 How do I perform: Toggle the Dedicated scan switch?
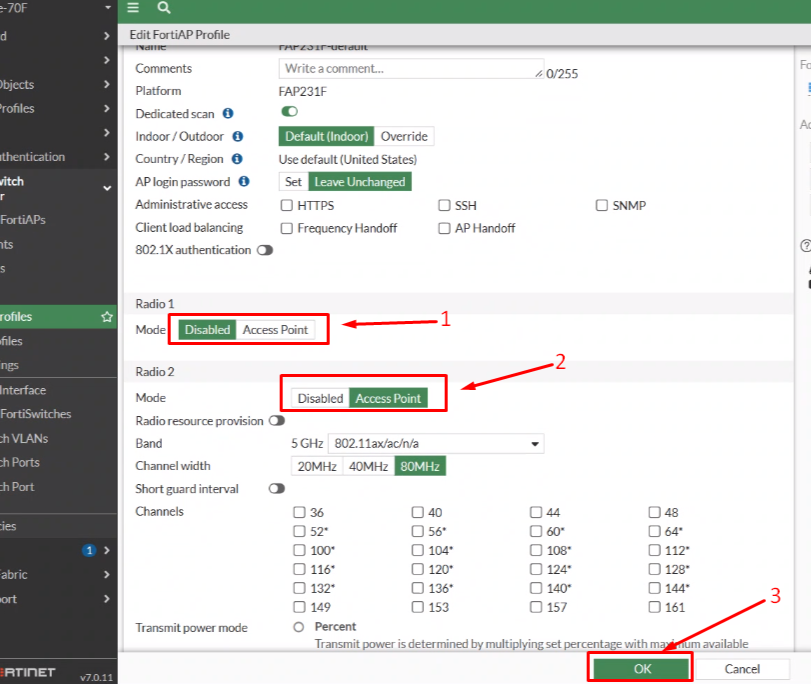click(289, 111)
